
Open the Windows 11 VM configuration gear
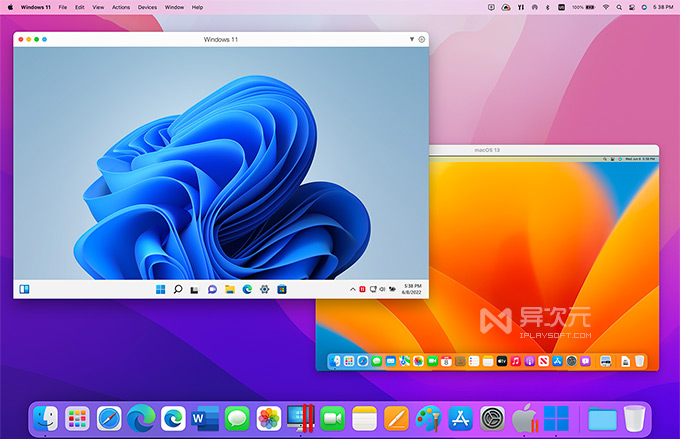coord(422,39)
